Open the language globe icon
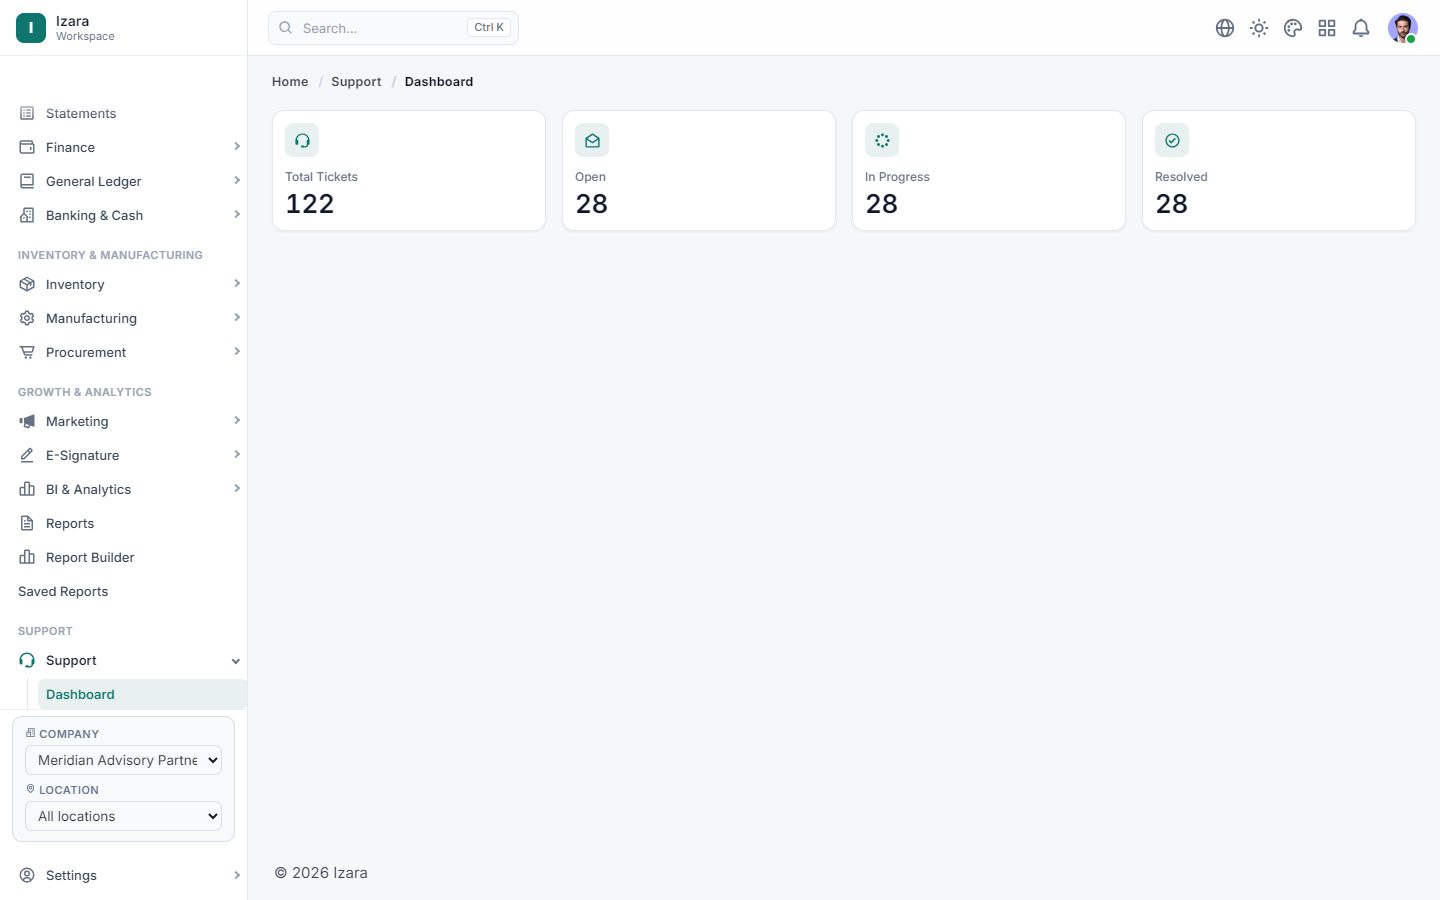Image resolution: width=1440 pixels, height=900 pixels. (x=1225, y=28)
